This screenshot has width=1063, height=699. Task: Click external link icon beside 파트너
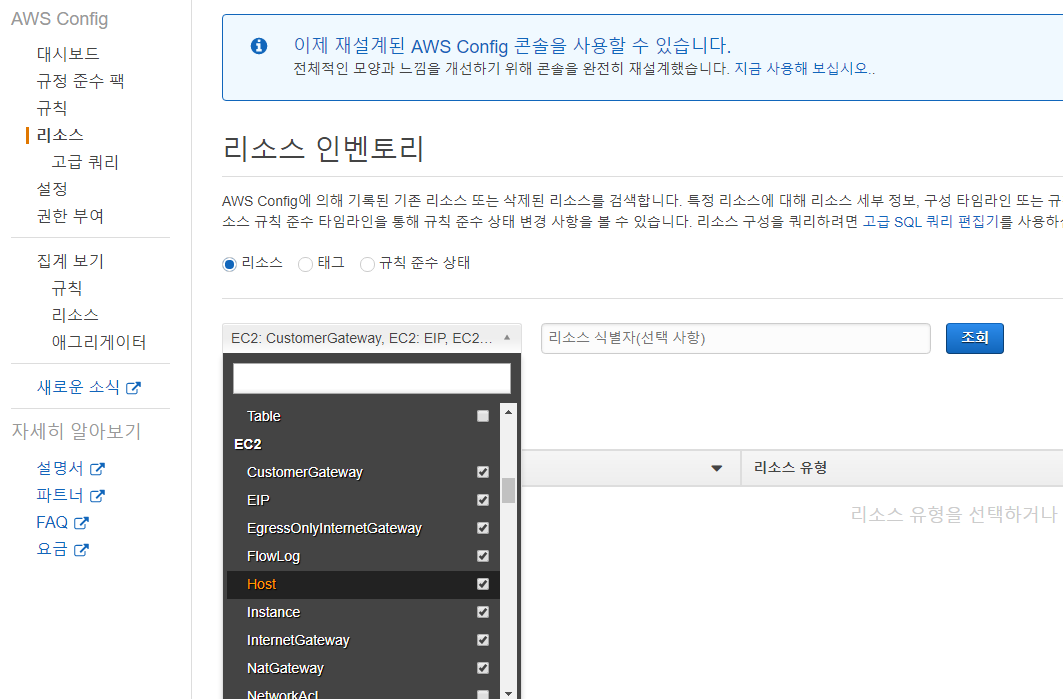(98, 496)
